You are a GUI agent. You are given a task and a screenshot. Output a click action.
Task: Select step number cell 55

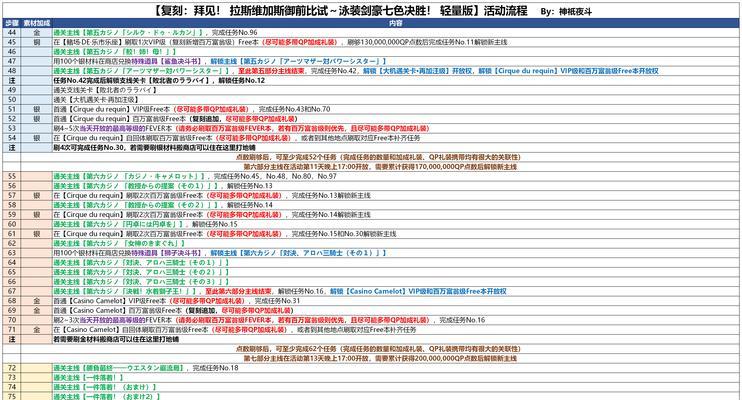pos(11,176)
